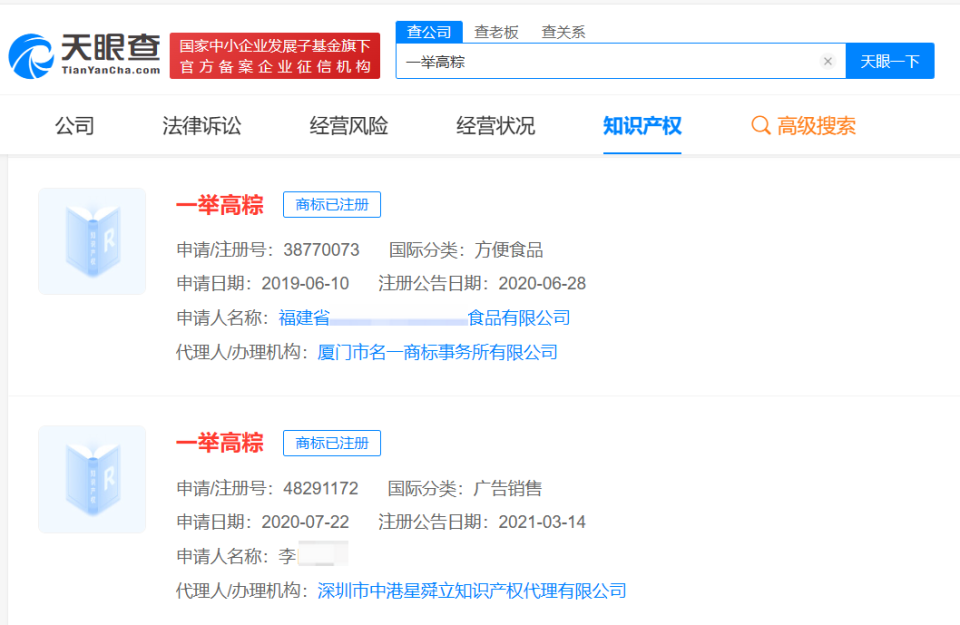The height and width of the screenshot is (625, 960).
Task: Open the TianYanCha logo homepage
Action: (84, 55)
